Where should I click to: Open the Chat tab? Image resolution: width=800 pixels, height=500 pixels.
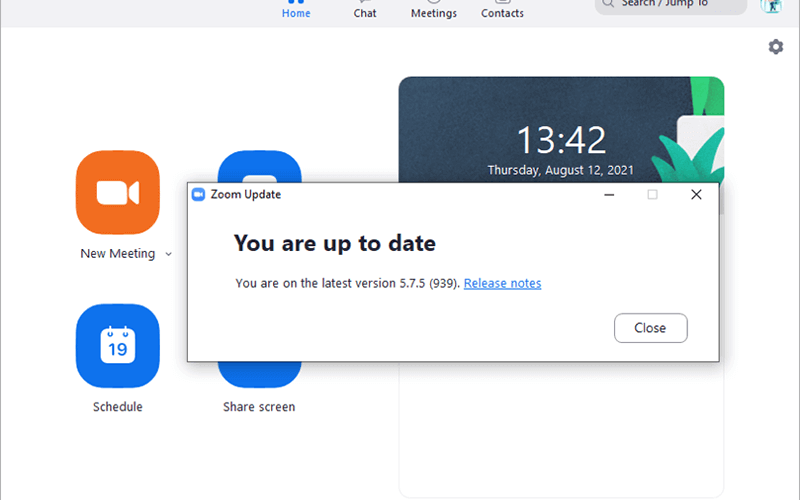pos(365,9)
